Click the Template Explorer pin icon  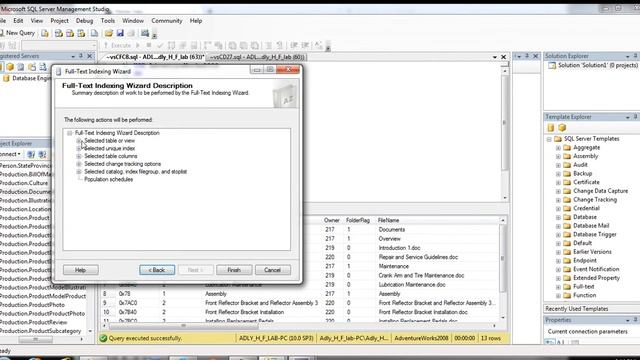click(x=636, y=117)
